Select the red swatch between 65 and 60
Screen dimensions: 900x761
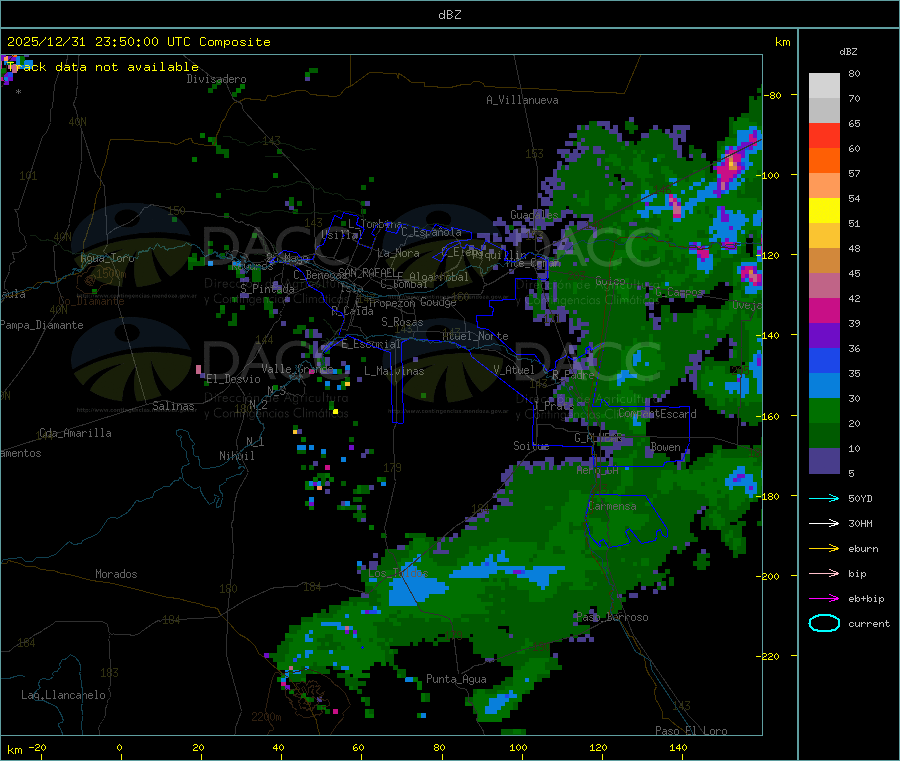tap(824, 135)
